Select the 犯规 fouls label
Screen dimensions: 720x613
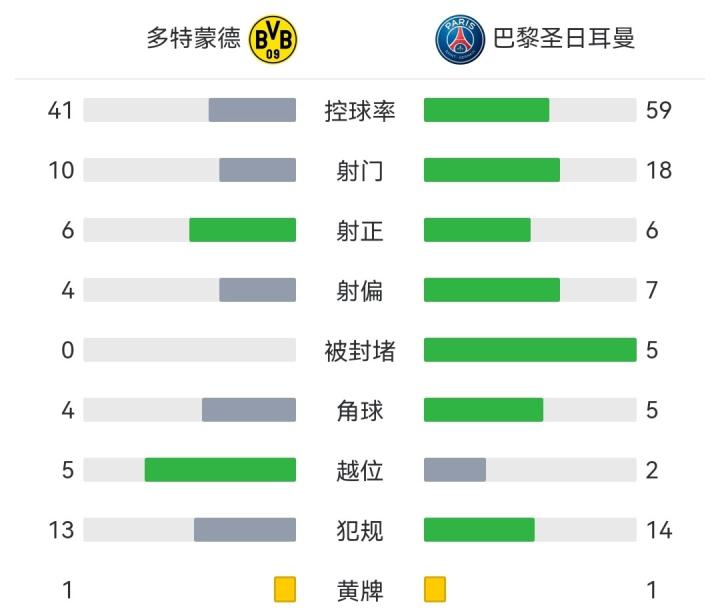point(360,530)
